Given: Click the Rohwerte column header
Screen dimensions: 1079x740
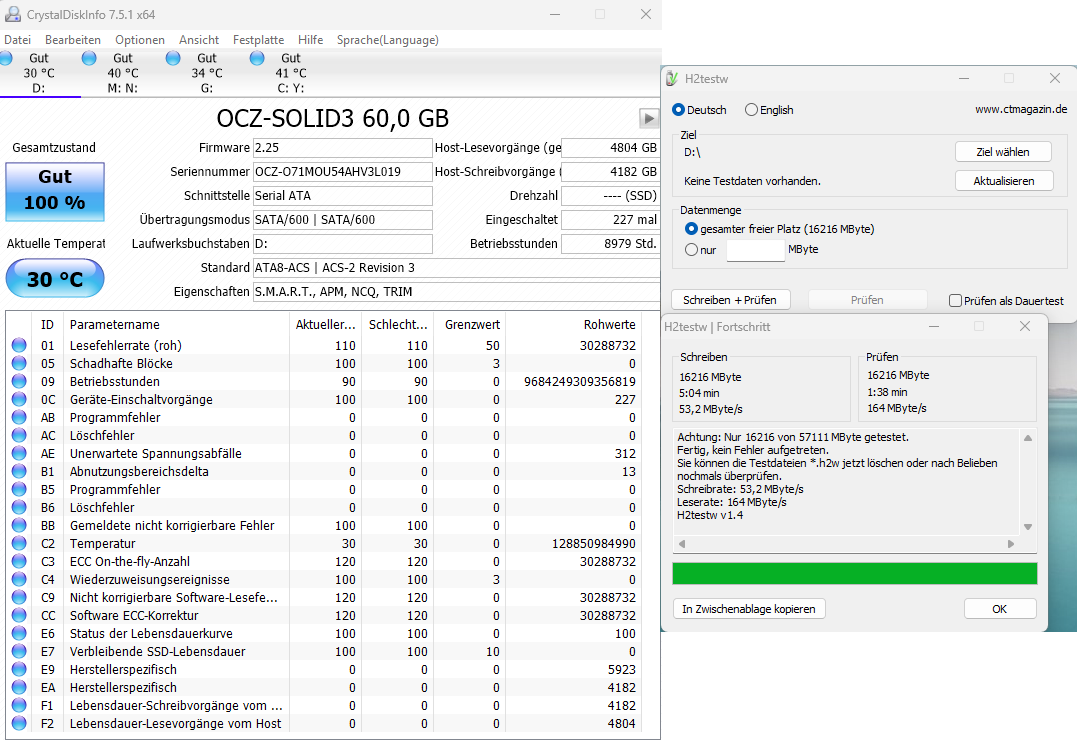Looking at the screenshot, I should 609,324.
